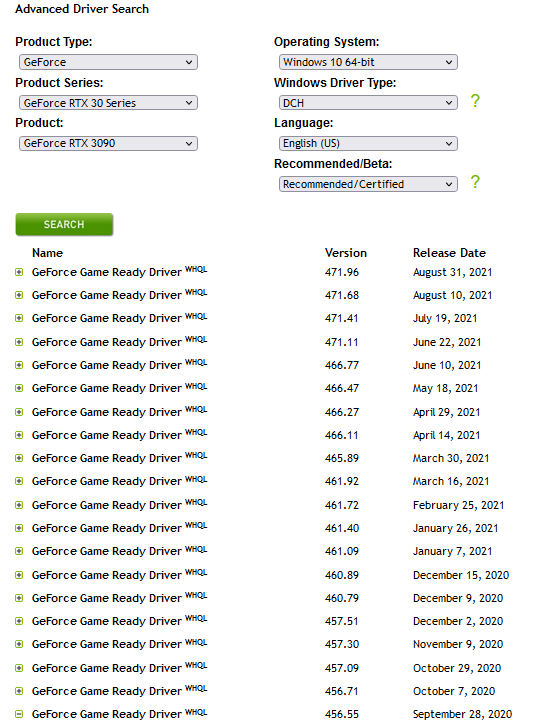This screenshot has height=727, width=537.
Task: Expand the driver row for version 471.96
Action: pos(19,272)
